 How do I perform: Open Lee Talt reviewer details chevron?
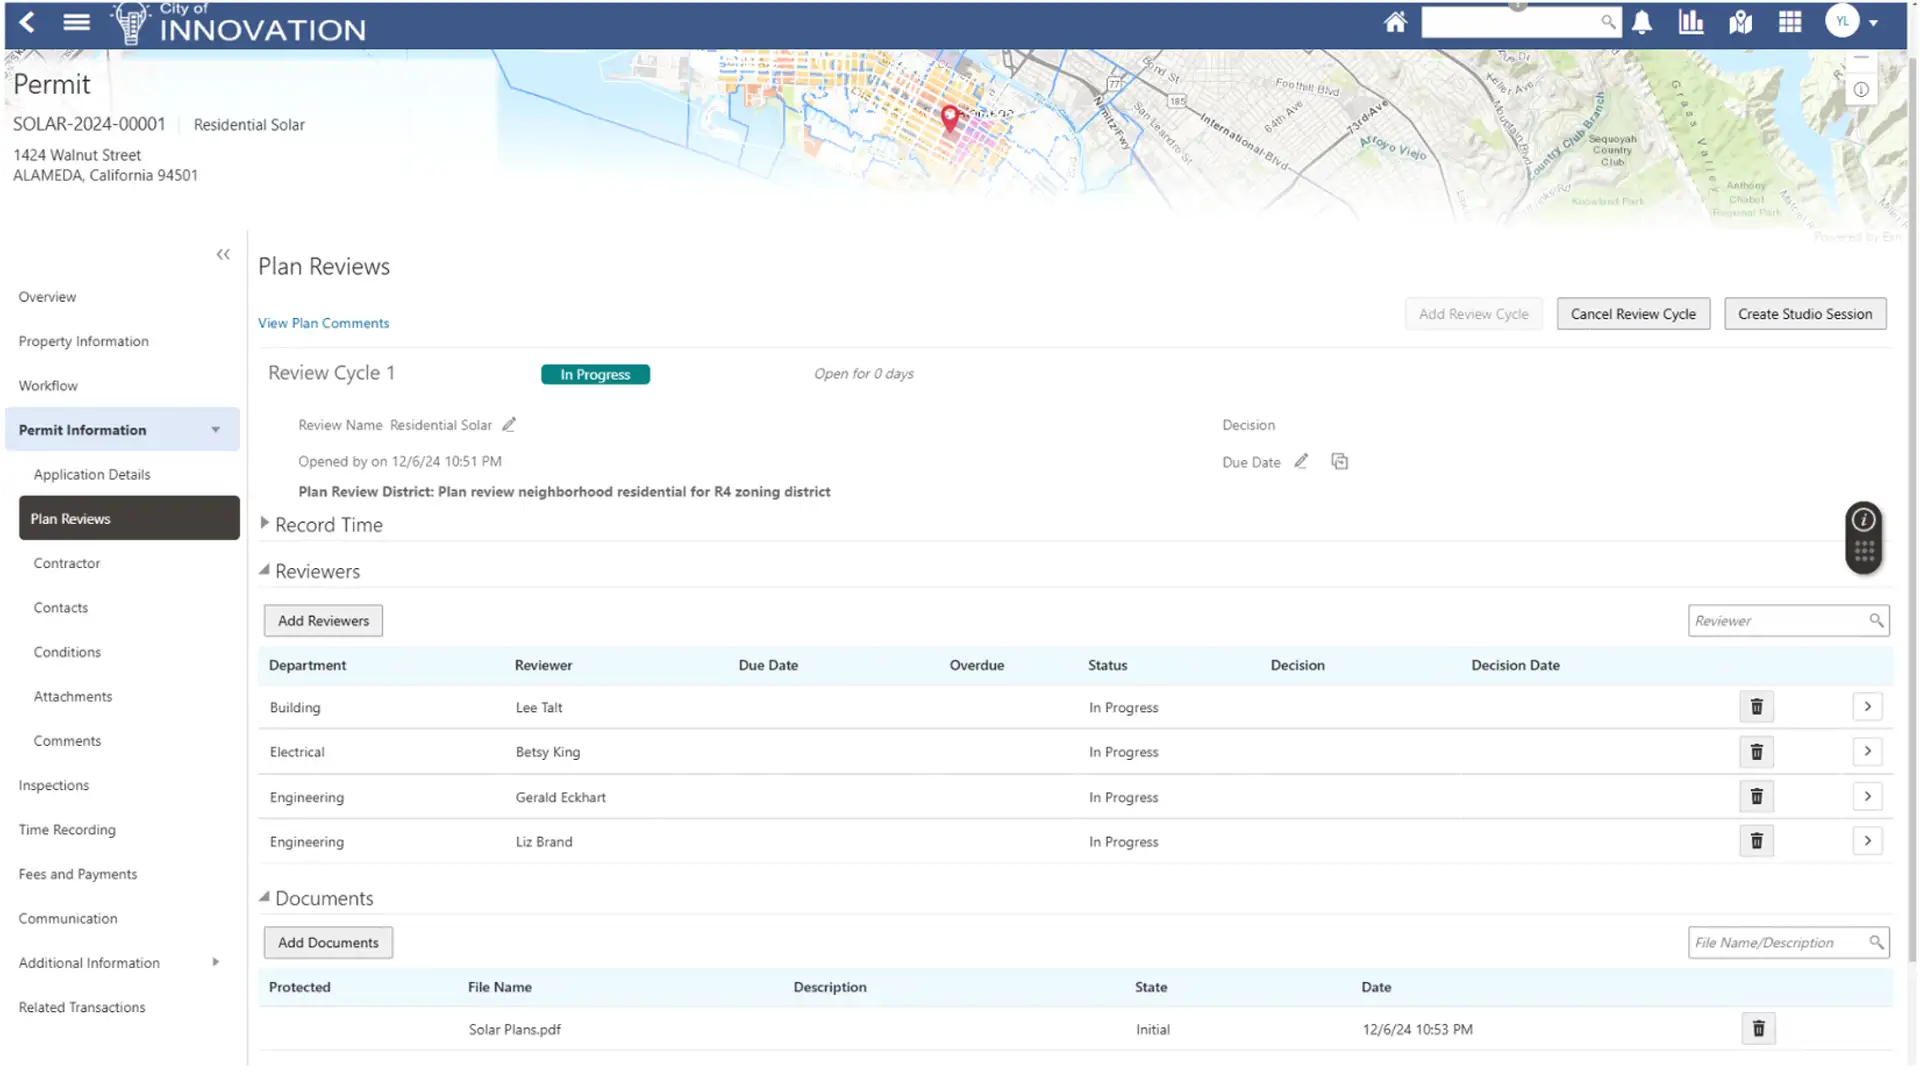click(1867, 707)
